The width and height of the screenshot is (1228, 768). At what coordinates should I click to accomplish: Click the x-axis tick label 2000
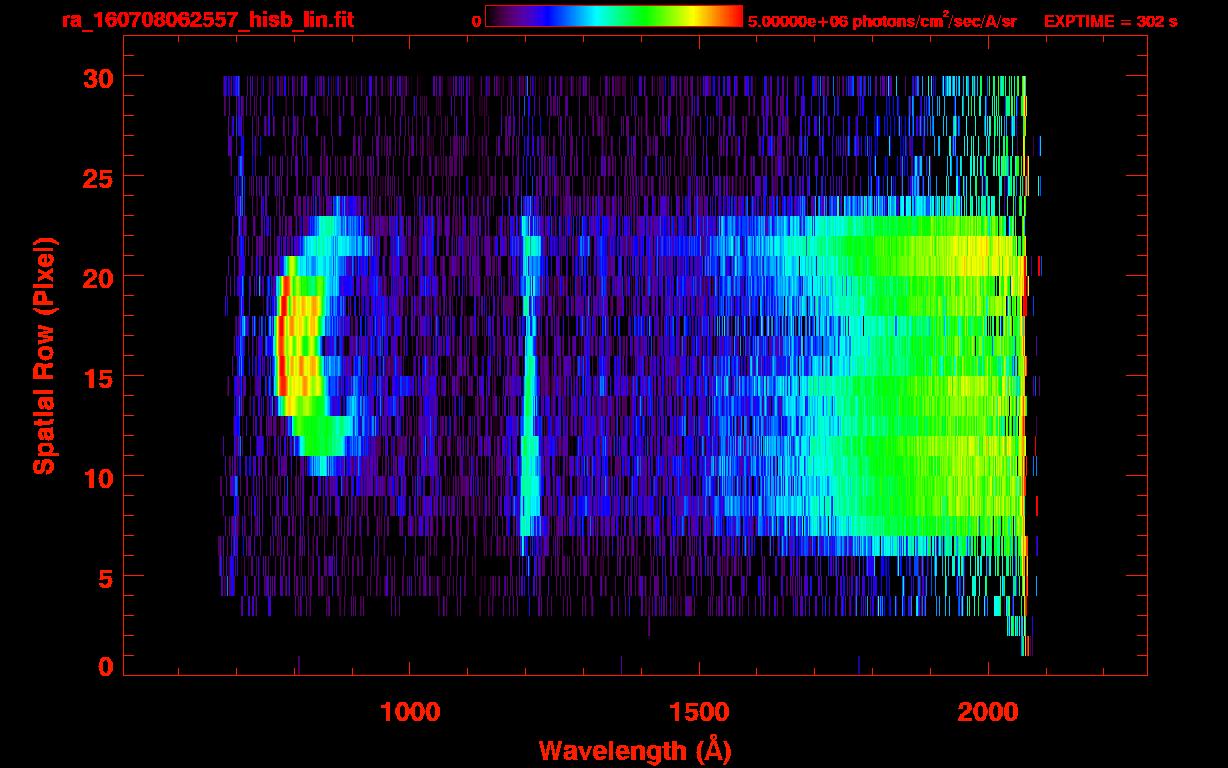coord(988,711)
